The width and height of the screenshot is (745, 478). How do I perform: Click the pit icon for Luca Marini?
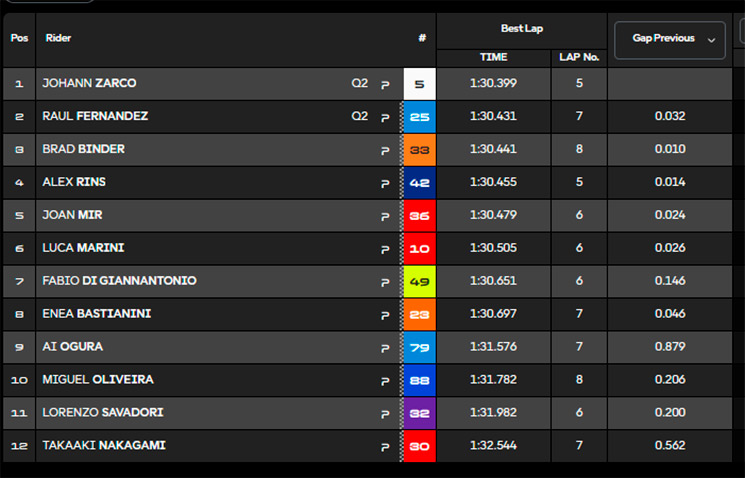385,250
